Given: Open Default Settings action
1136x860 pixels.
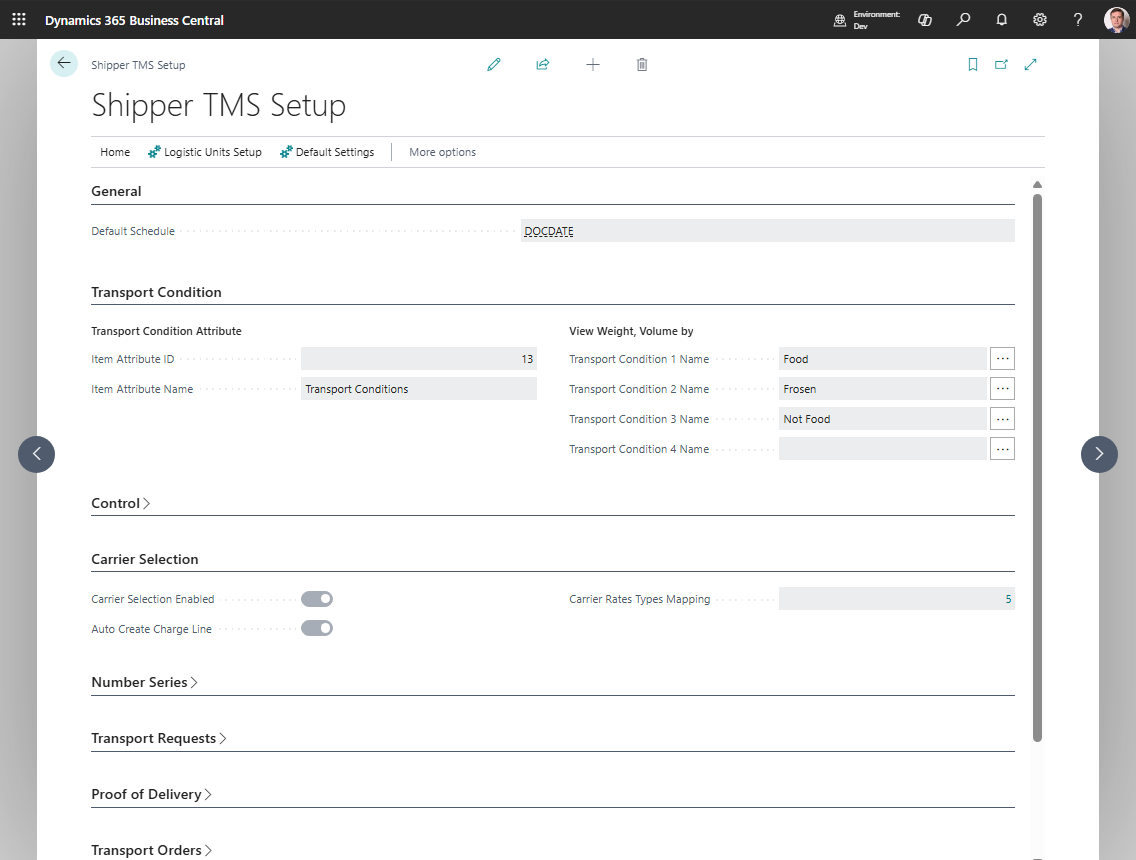Looking at the screenshot, I should (x=327, y=152).
